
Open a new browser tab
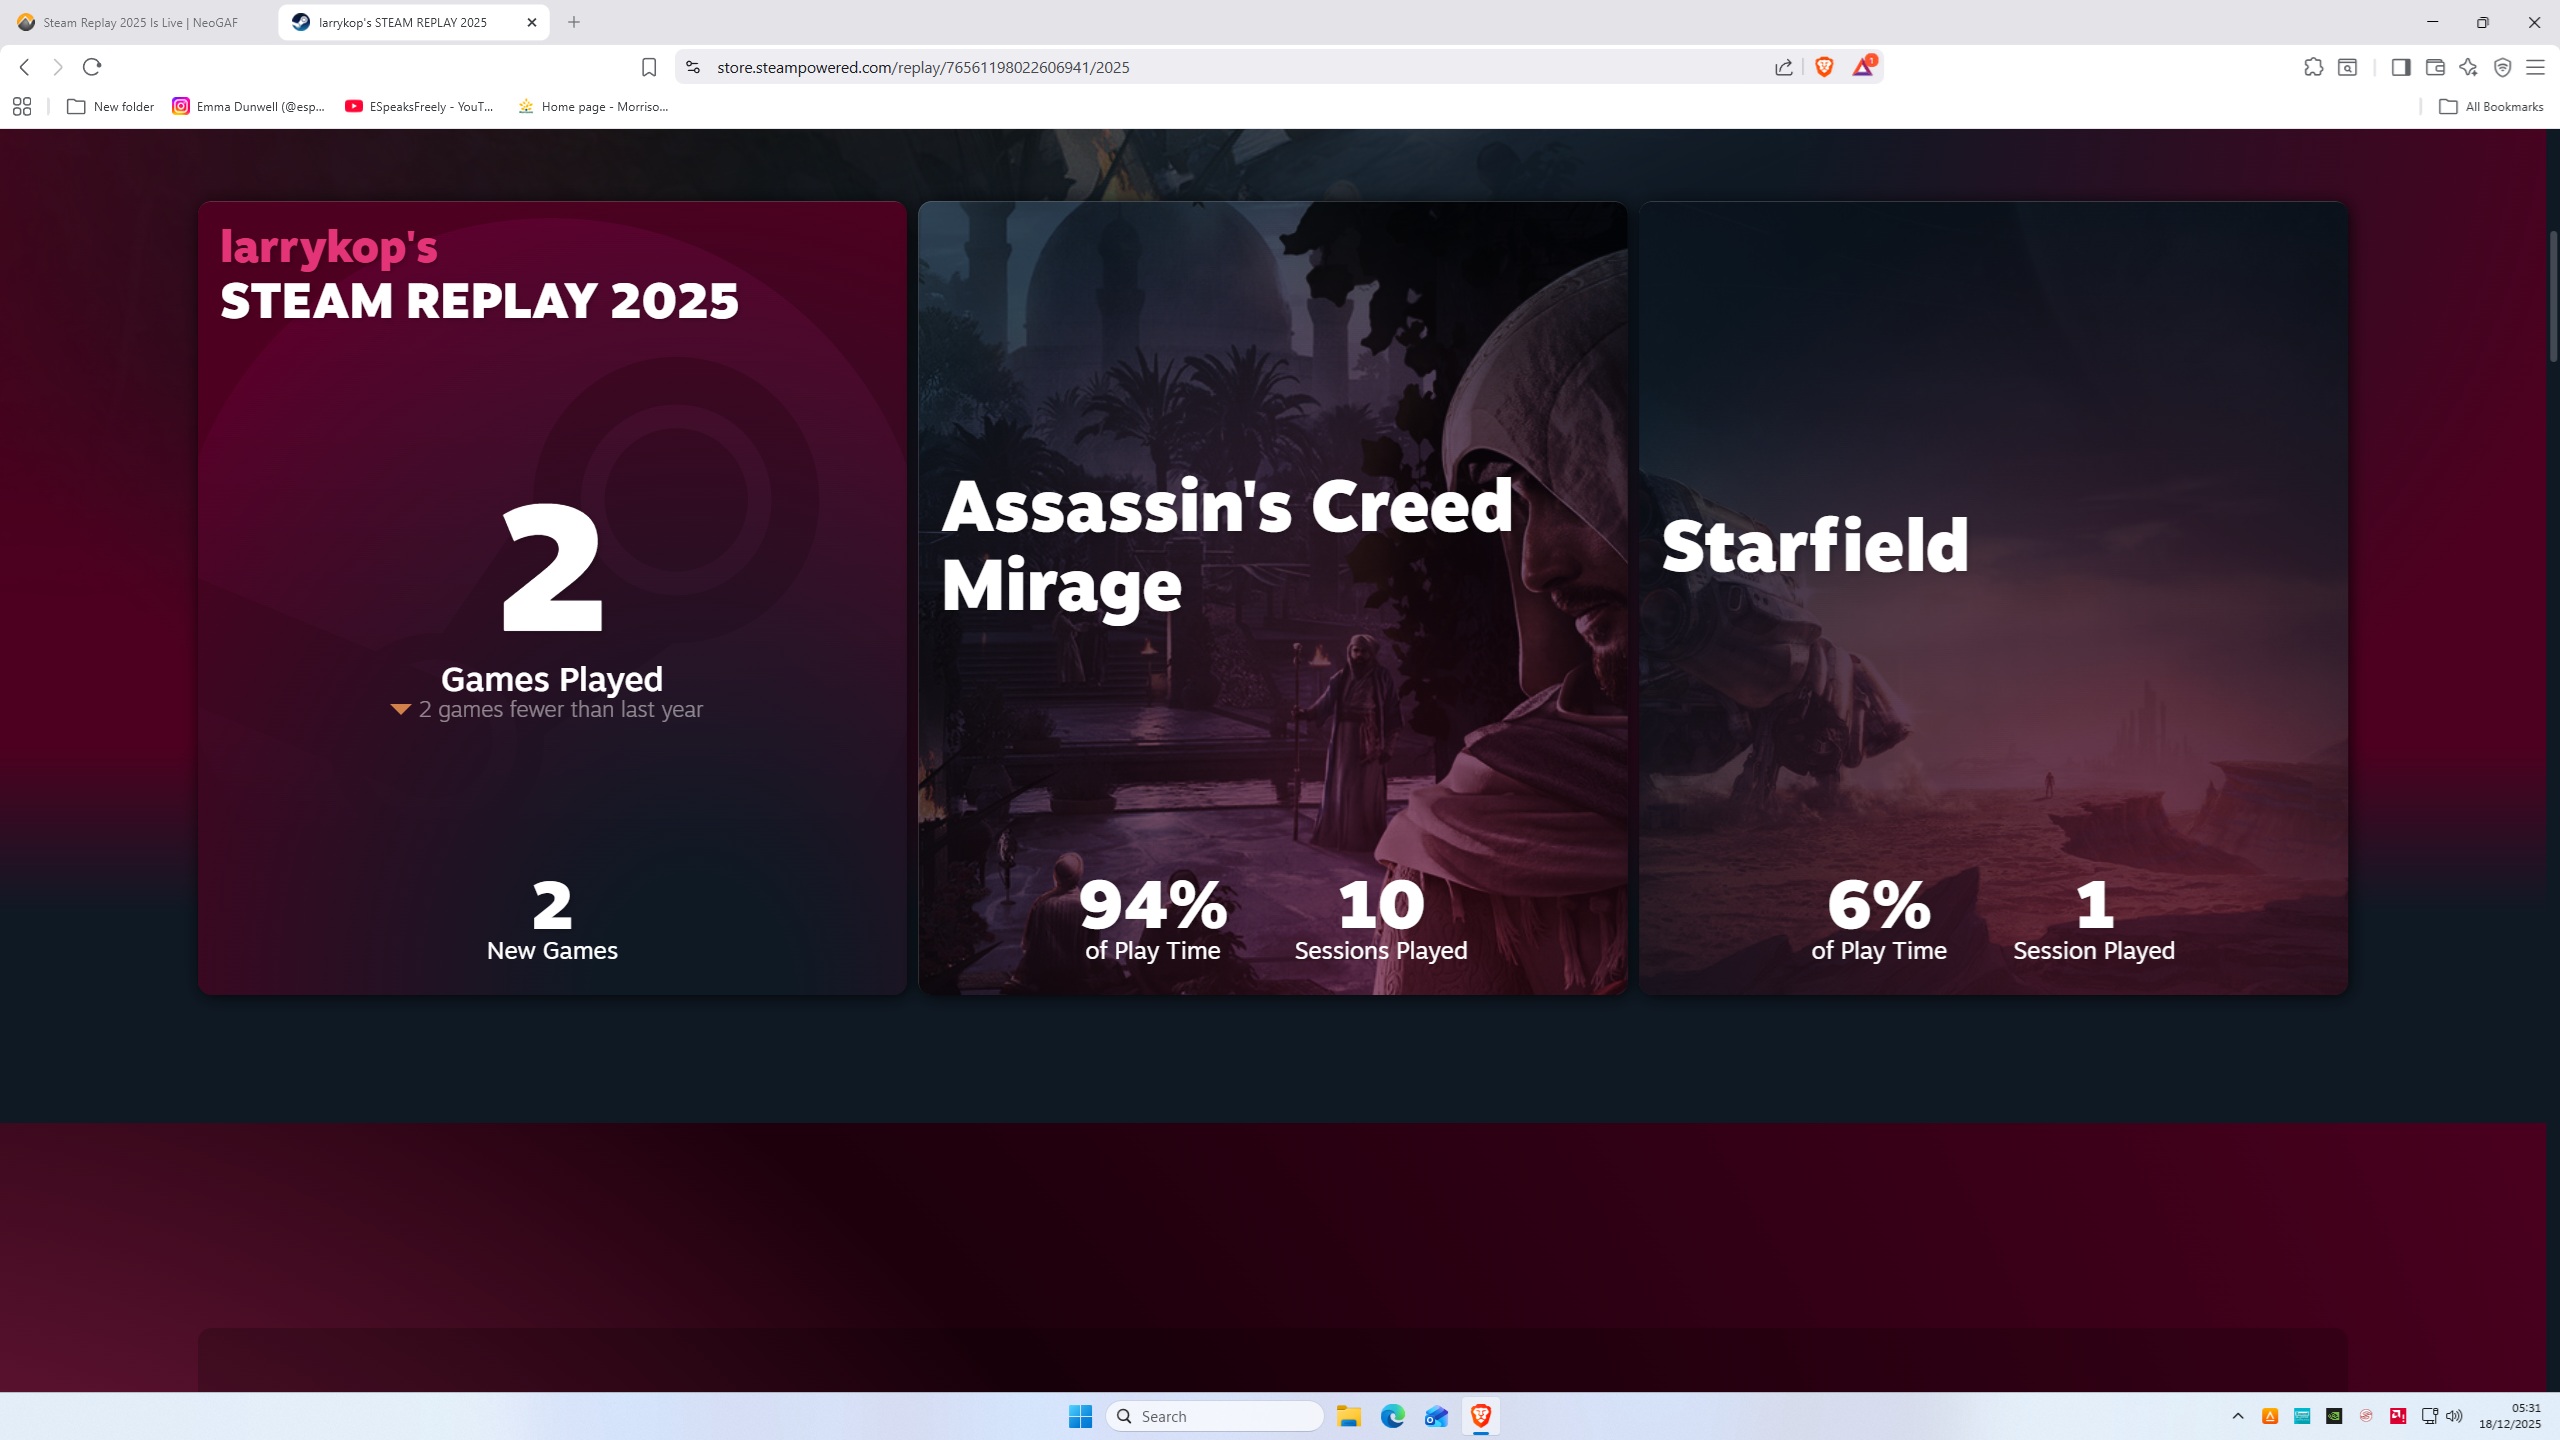coord(574,22)
